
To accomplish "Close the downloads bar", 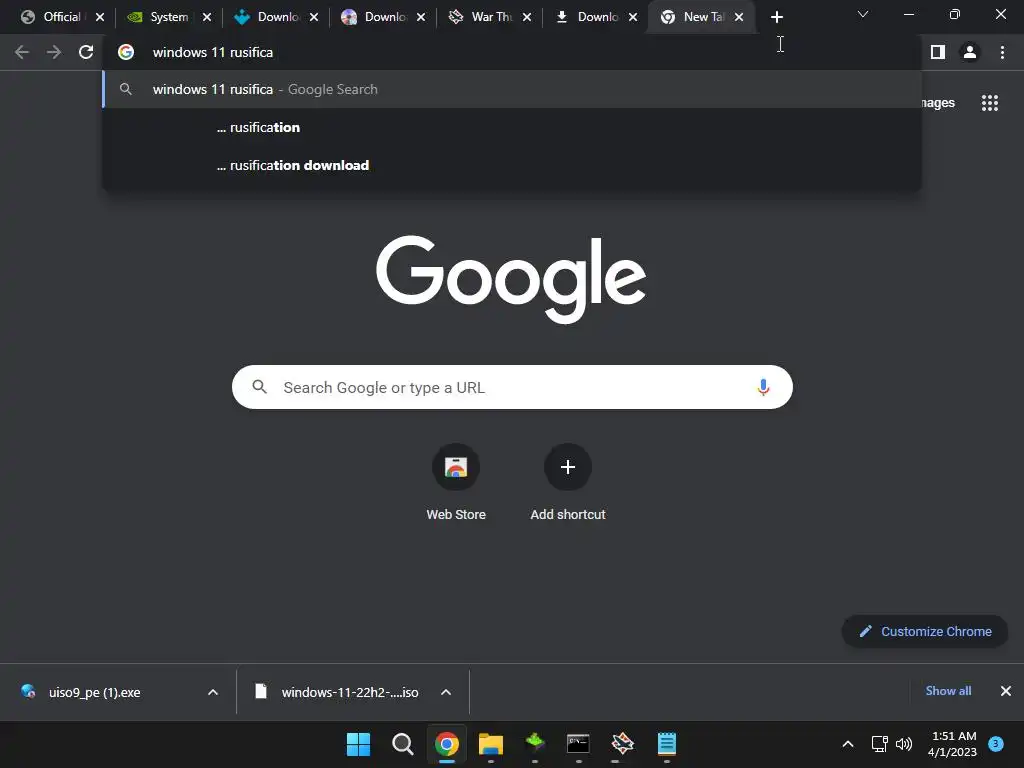I will 1006,691.
